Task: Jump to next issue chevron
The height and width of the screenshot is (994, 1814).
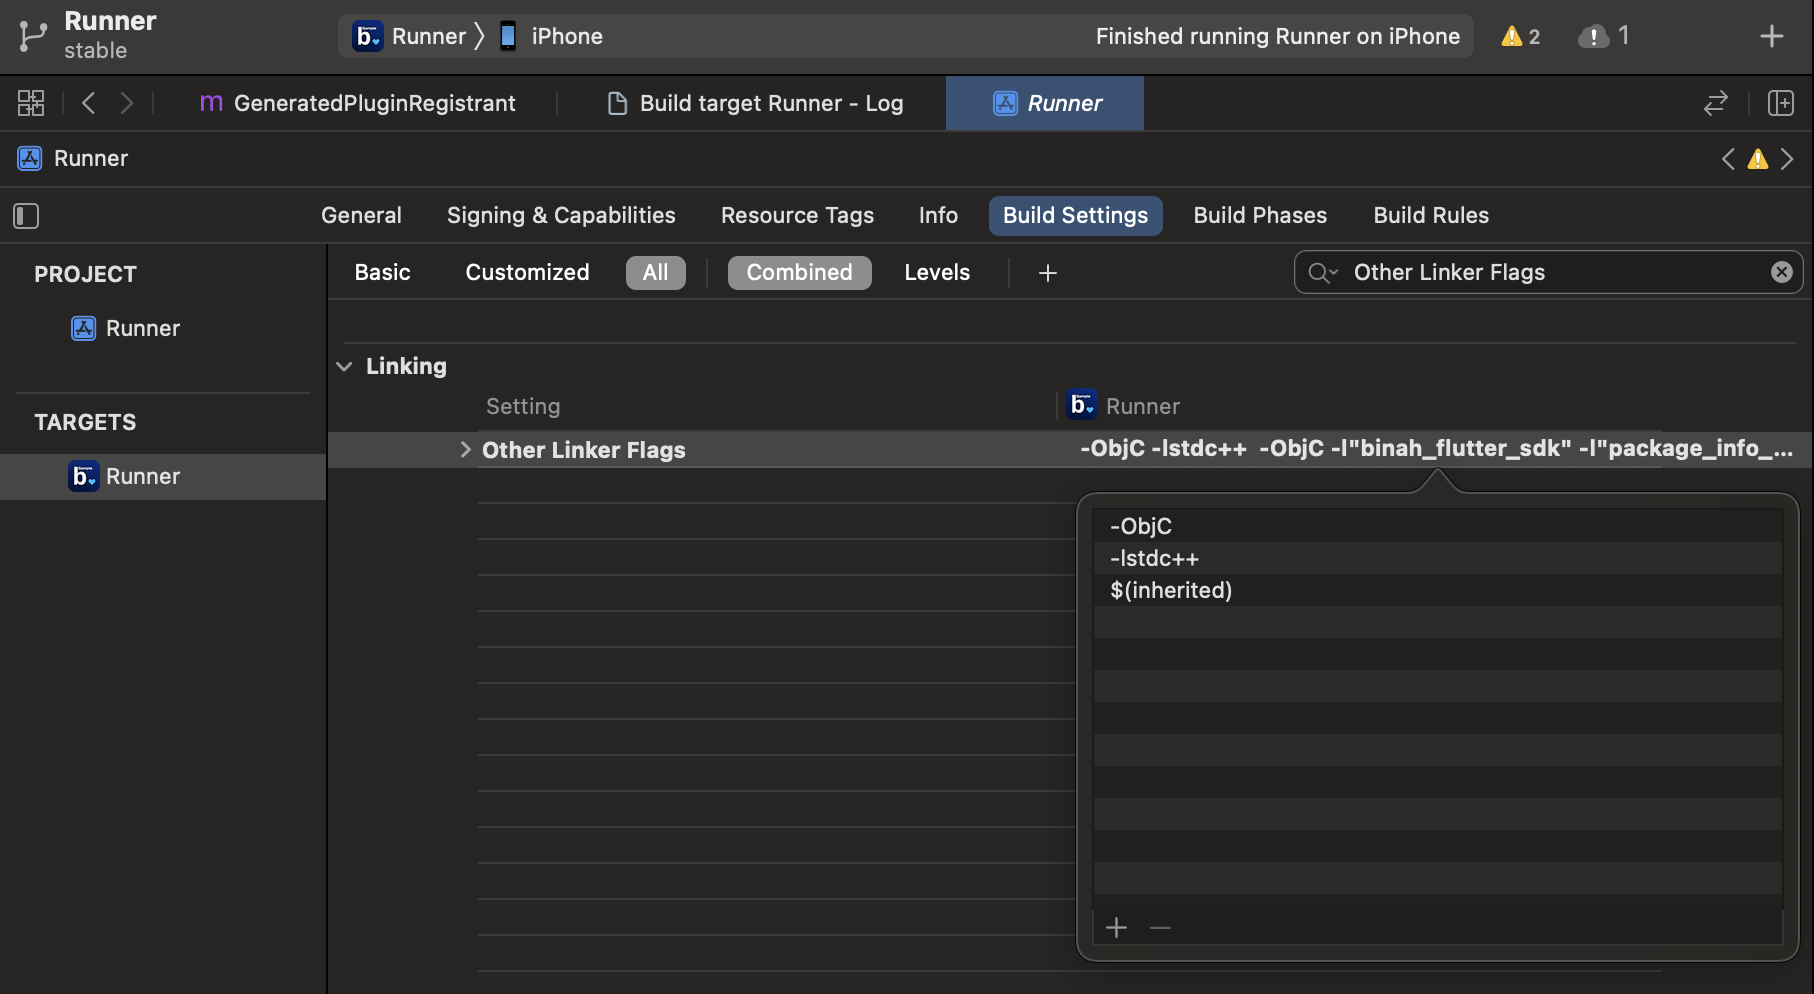Action: pyautogui.click(x=1787, y=159)
